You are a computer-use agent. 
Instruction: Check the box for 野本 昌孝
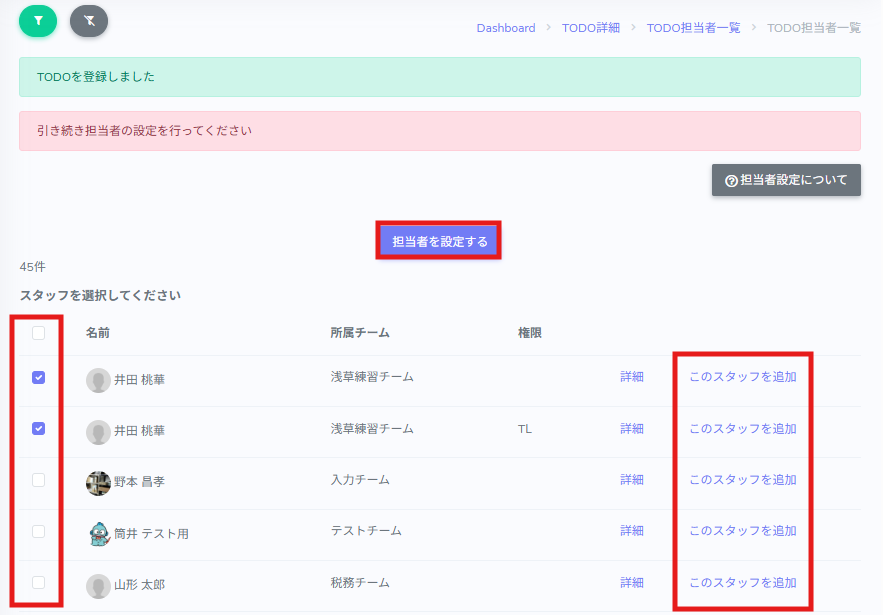(38, 480)
